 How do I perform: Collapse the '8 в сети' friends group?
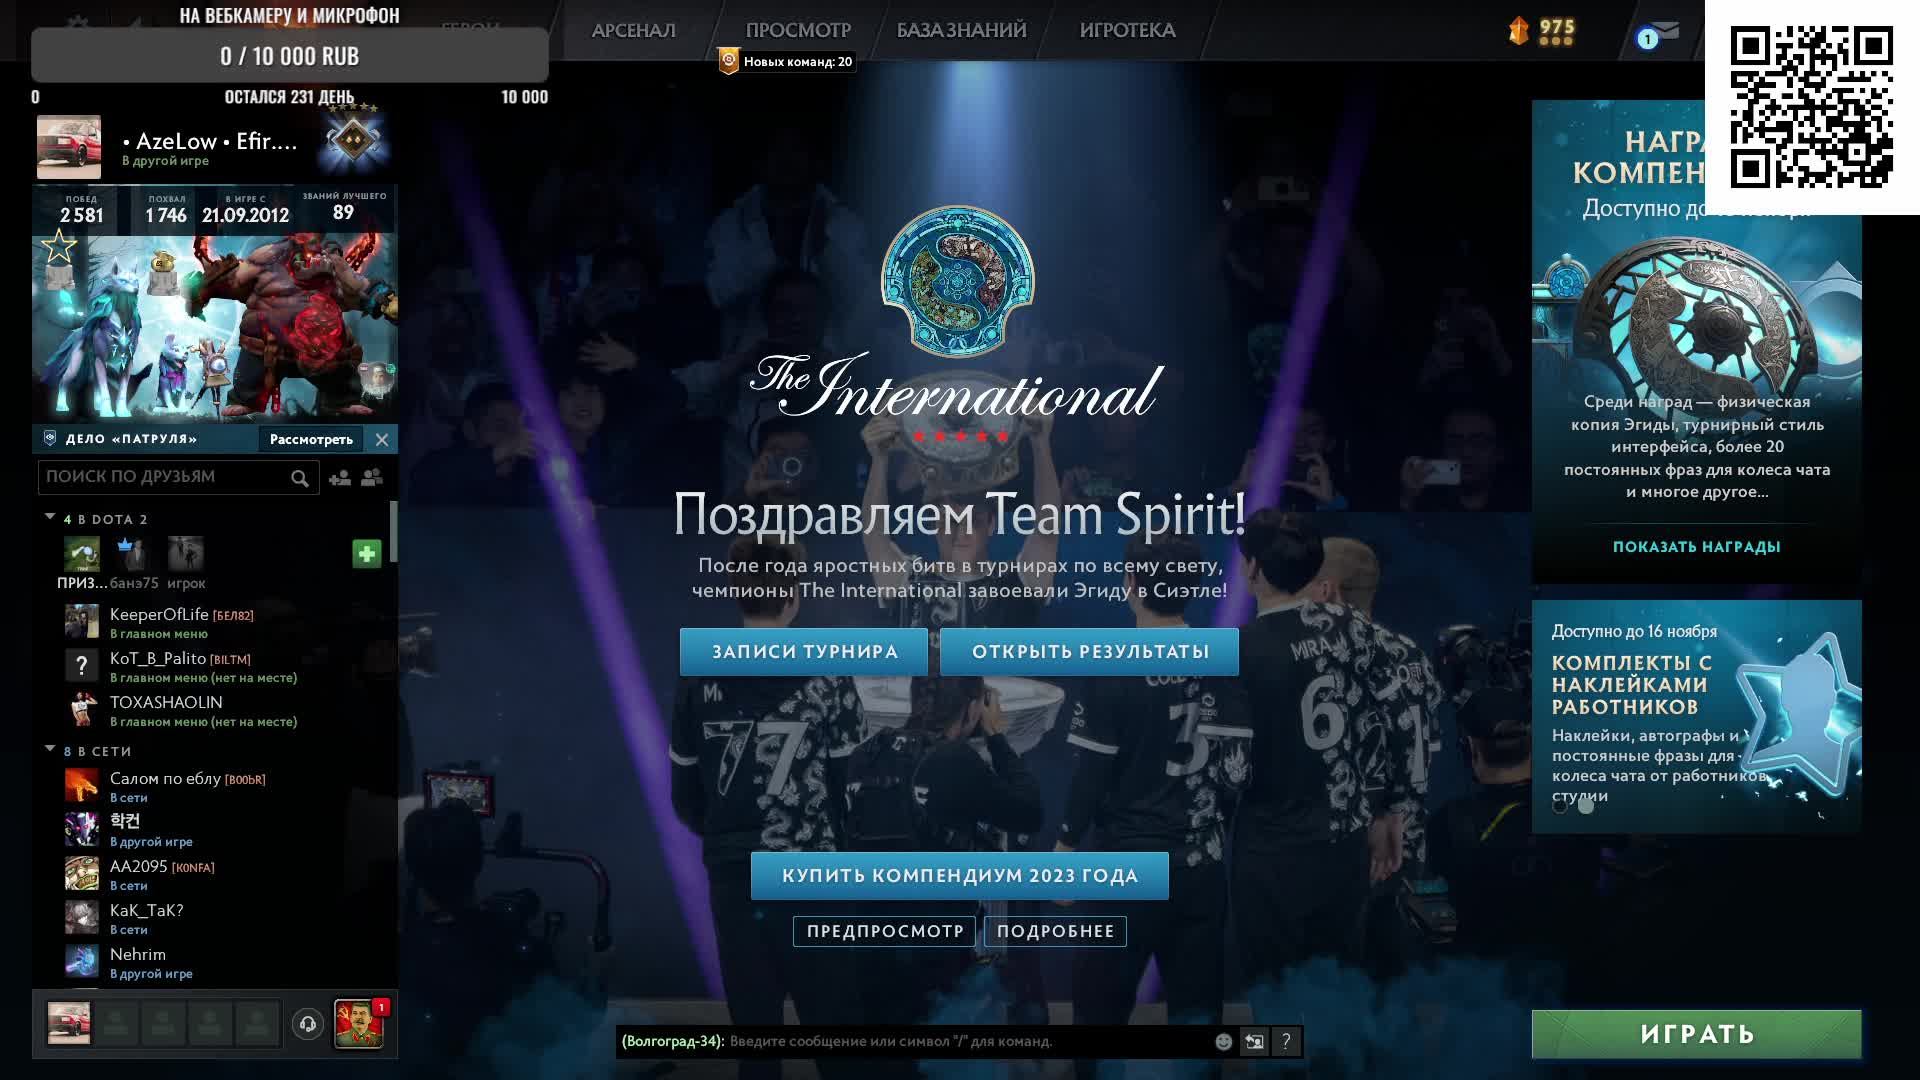[x=50, y=750]
